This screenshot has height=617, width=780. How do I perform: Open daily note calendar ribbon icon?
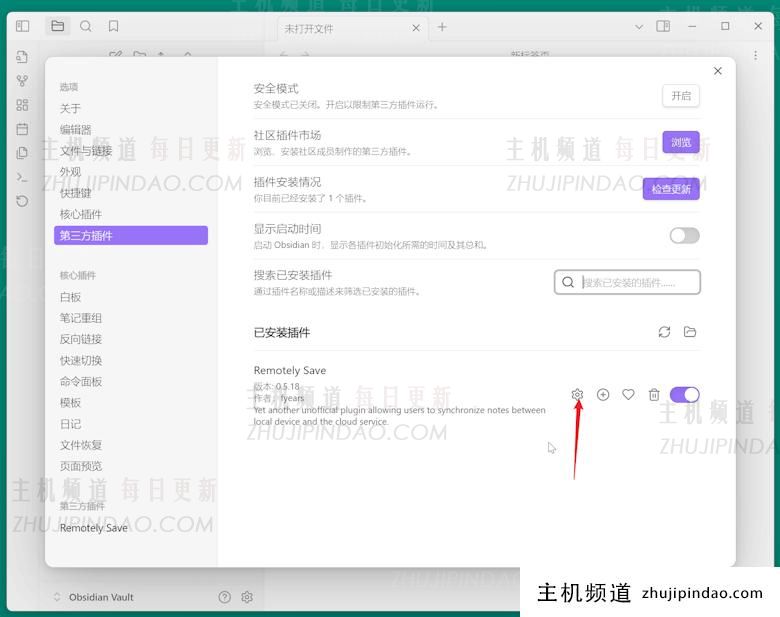pyautogui.click(x=22, y=129)
